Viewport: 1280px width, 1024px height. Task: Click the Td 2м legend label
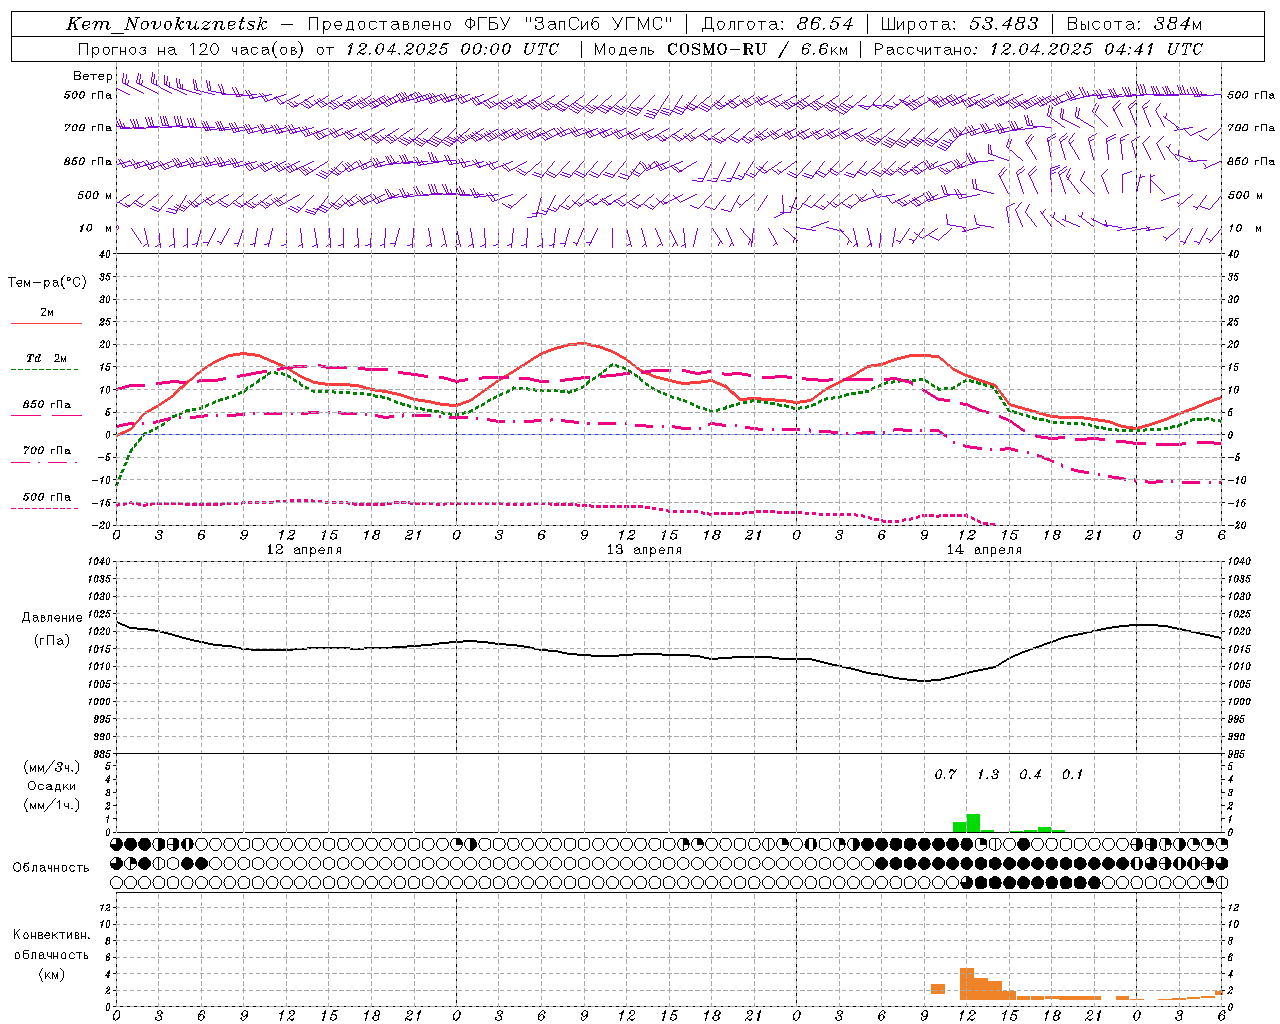click(47, 358)
